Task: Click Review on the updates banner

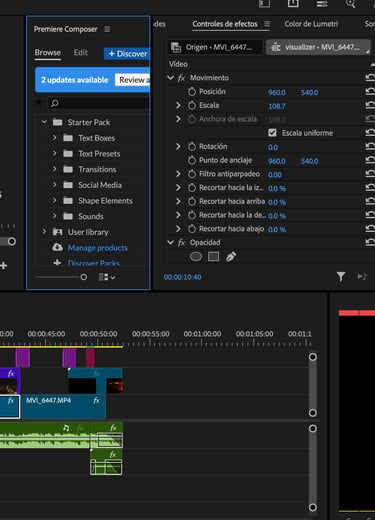Action: [x=133, y=80]
